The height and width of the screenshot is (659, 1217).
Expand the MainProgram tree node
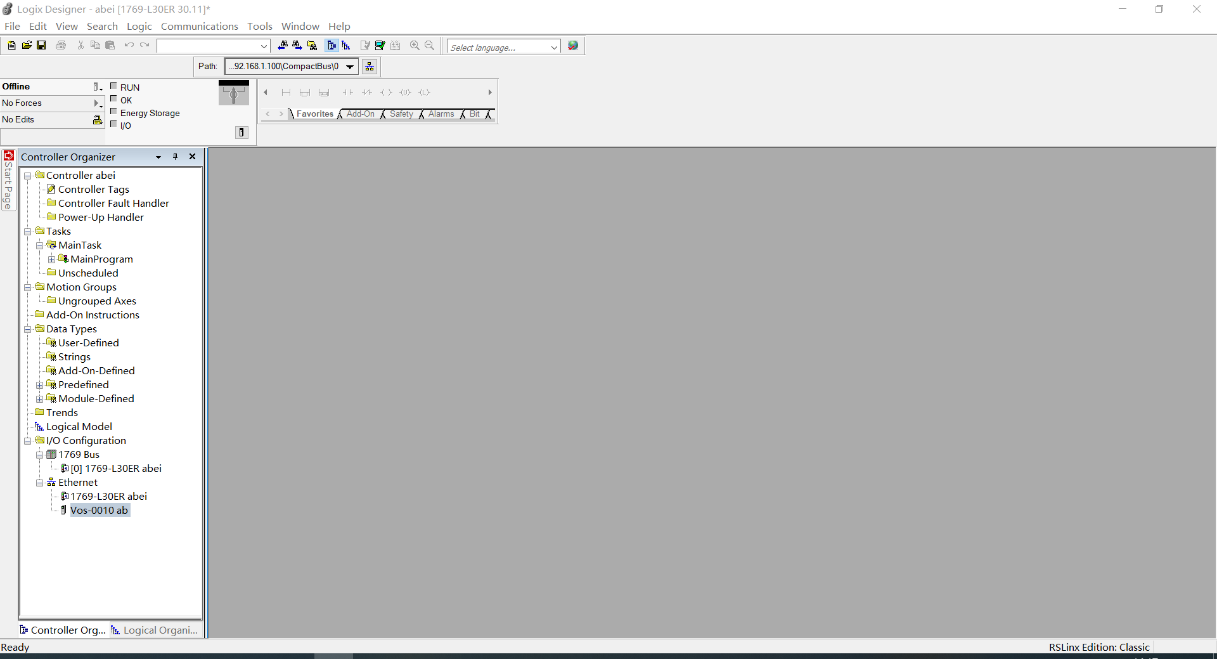51,259
